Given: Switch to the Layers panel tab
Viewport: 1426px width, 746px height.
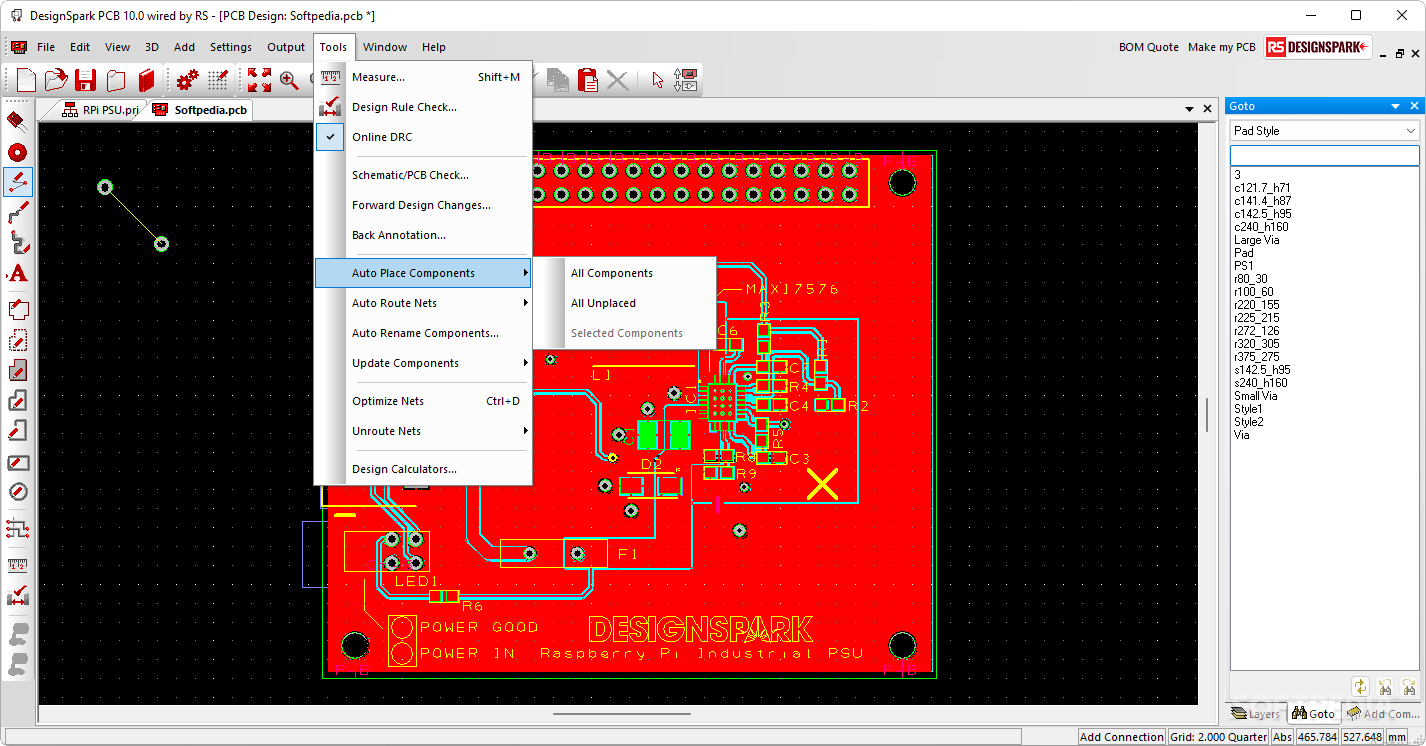Looking at the screenshot, I should coord(1255,714).
